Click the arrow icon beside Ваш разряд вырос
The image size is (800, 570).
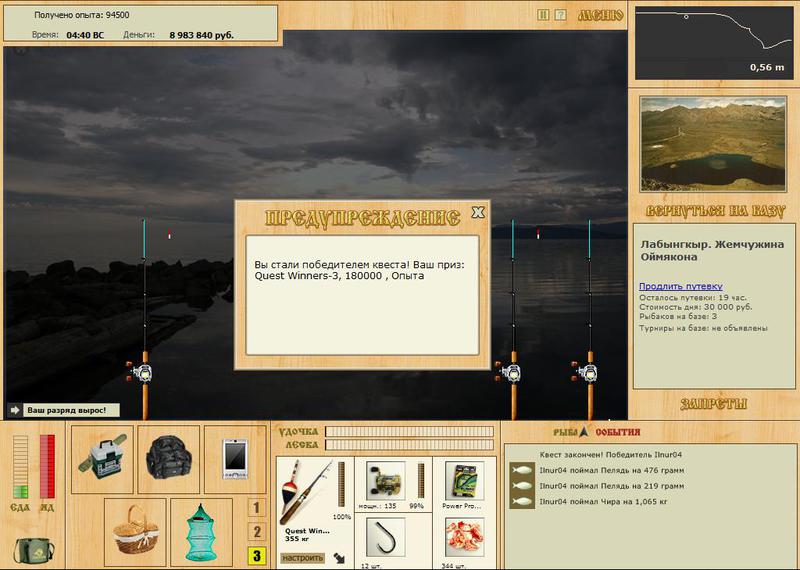coord(15,410)
